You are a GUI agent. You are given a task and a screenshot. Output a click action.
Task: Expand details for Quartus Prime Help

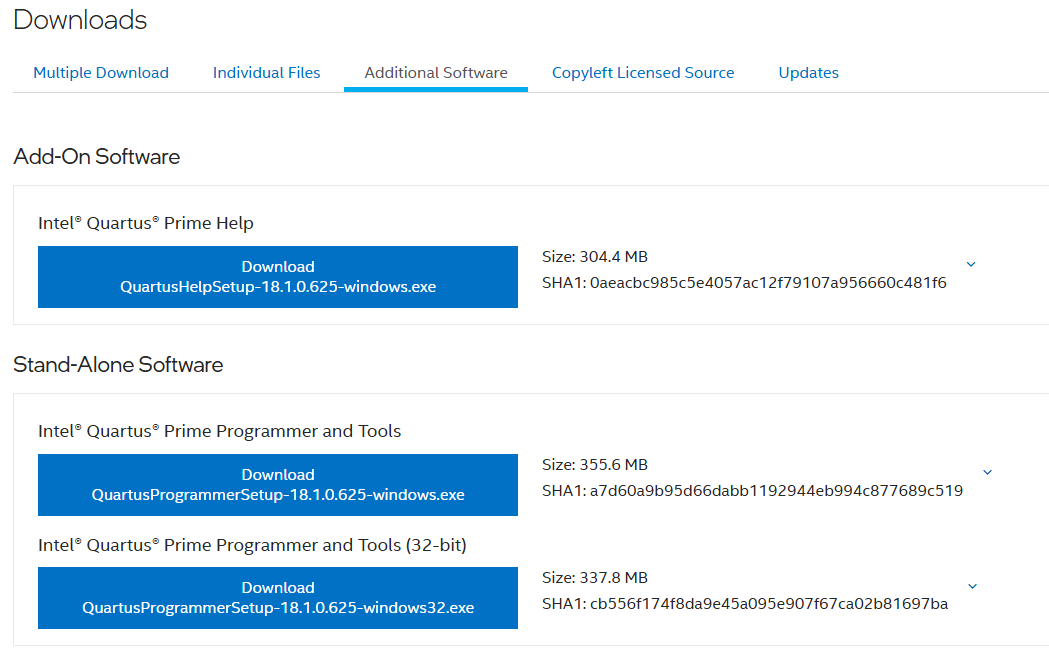click(x=971, y=265)
